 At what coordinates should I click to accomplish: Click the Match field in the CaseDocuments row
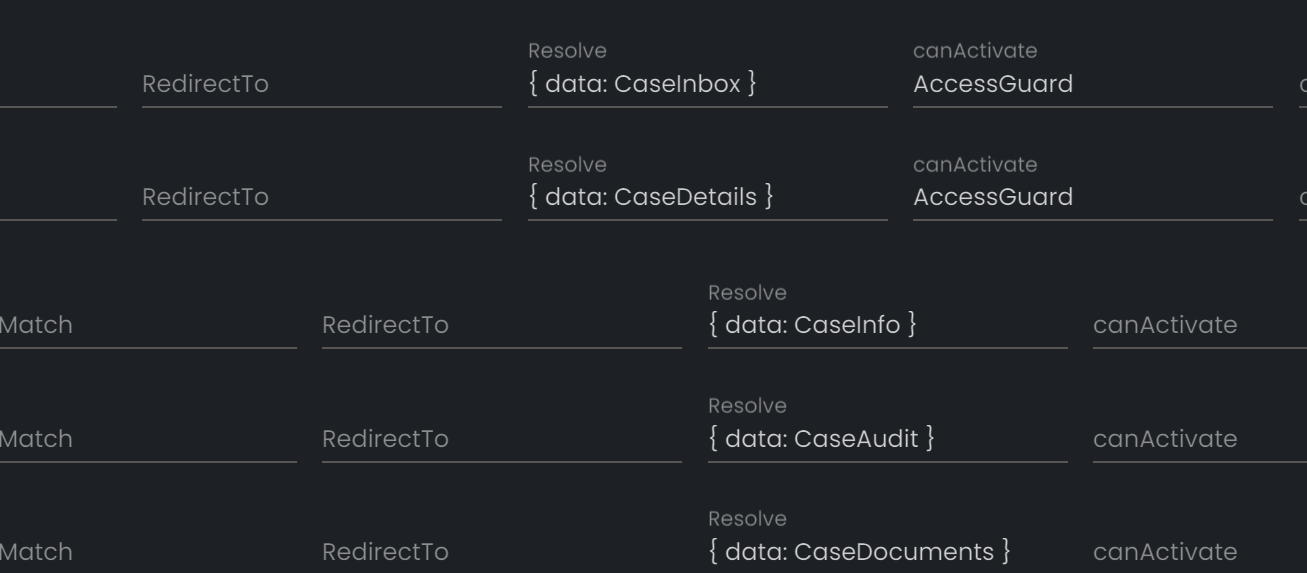click(148, 552)
